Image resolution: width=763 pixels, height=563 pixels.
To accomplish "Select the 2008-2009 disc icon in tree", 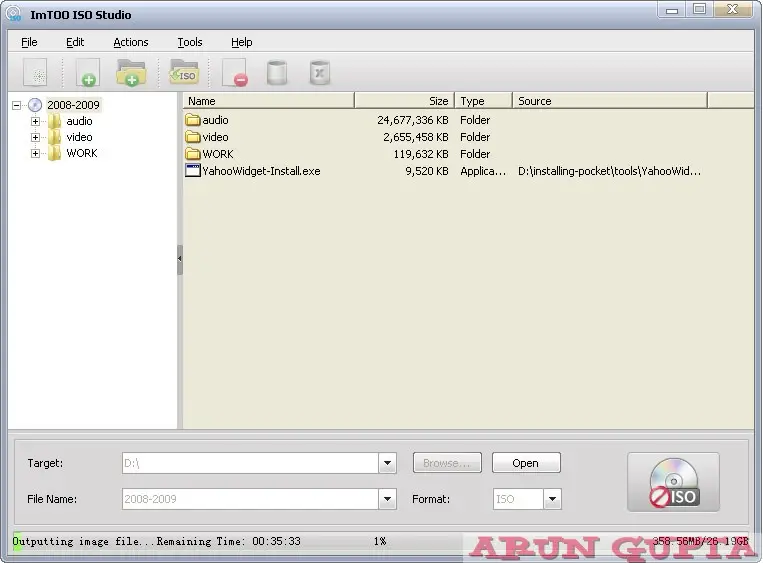I will click(35, 105).
